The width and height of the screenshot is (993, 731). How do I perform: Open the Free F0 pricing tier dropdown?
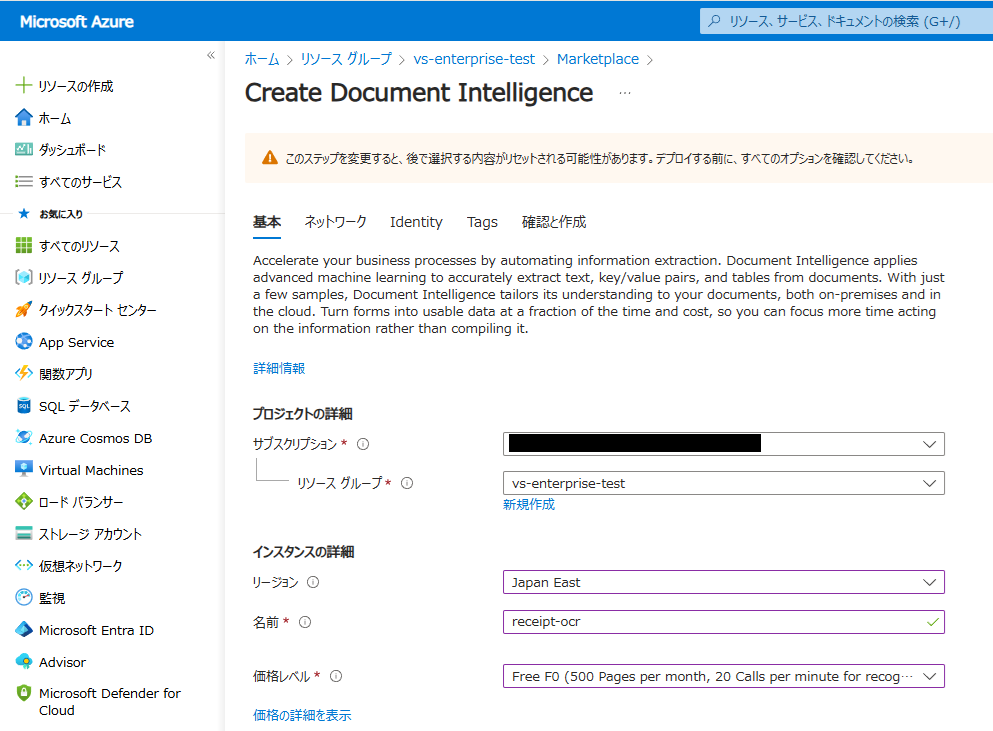pyautogui.click(x=723, y=676)
